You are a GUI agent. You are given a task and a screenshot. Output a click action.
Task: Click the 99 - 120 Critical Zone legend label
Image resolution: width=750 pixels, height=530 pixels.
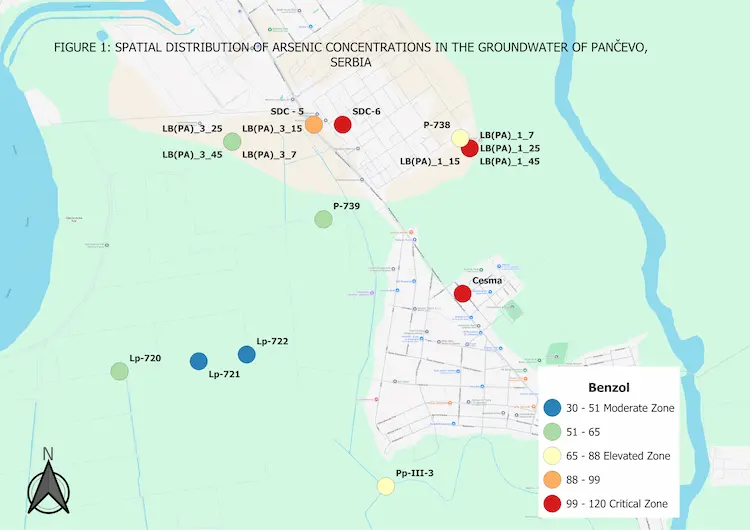(618, 504)
